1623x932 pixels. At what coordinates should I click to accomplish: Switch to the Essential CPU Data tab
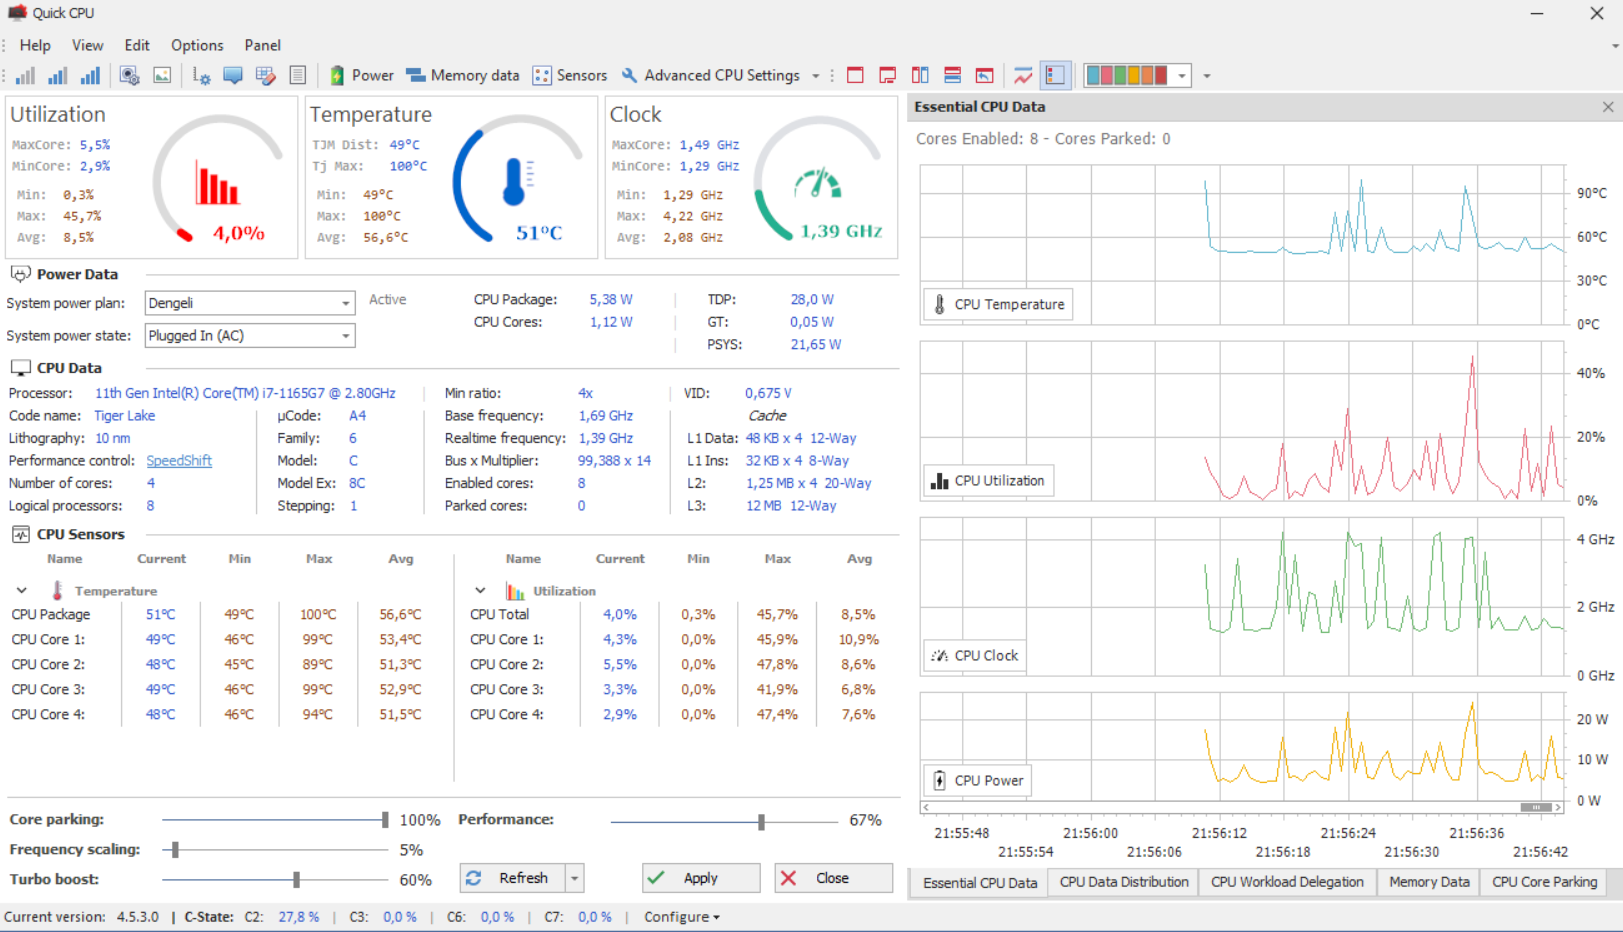[x=980, y=883]
